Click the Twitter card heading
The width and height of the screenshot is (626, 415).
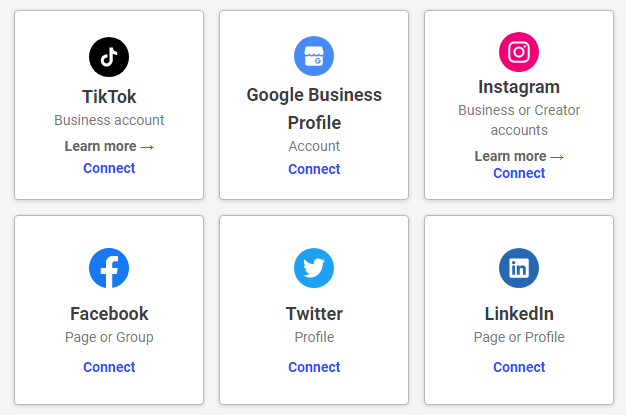tap(314, 314)
